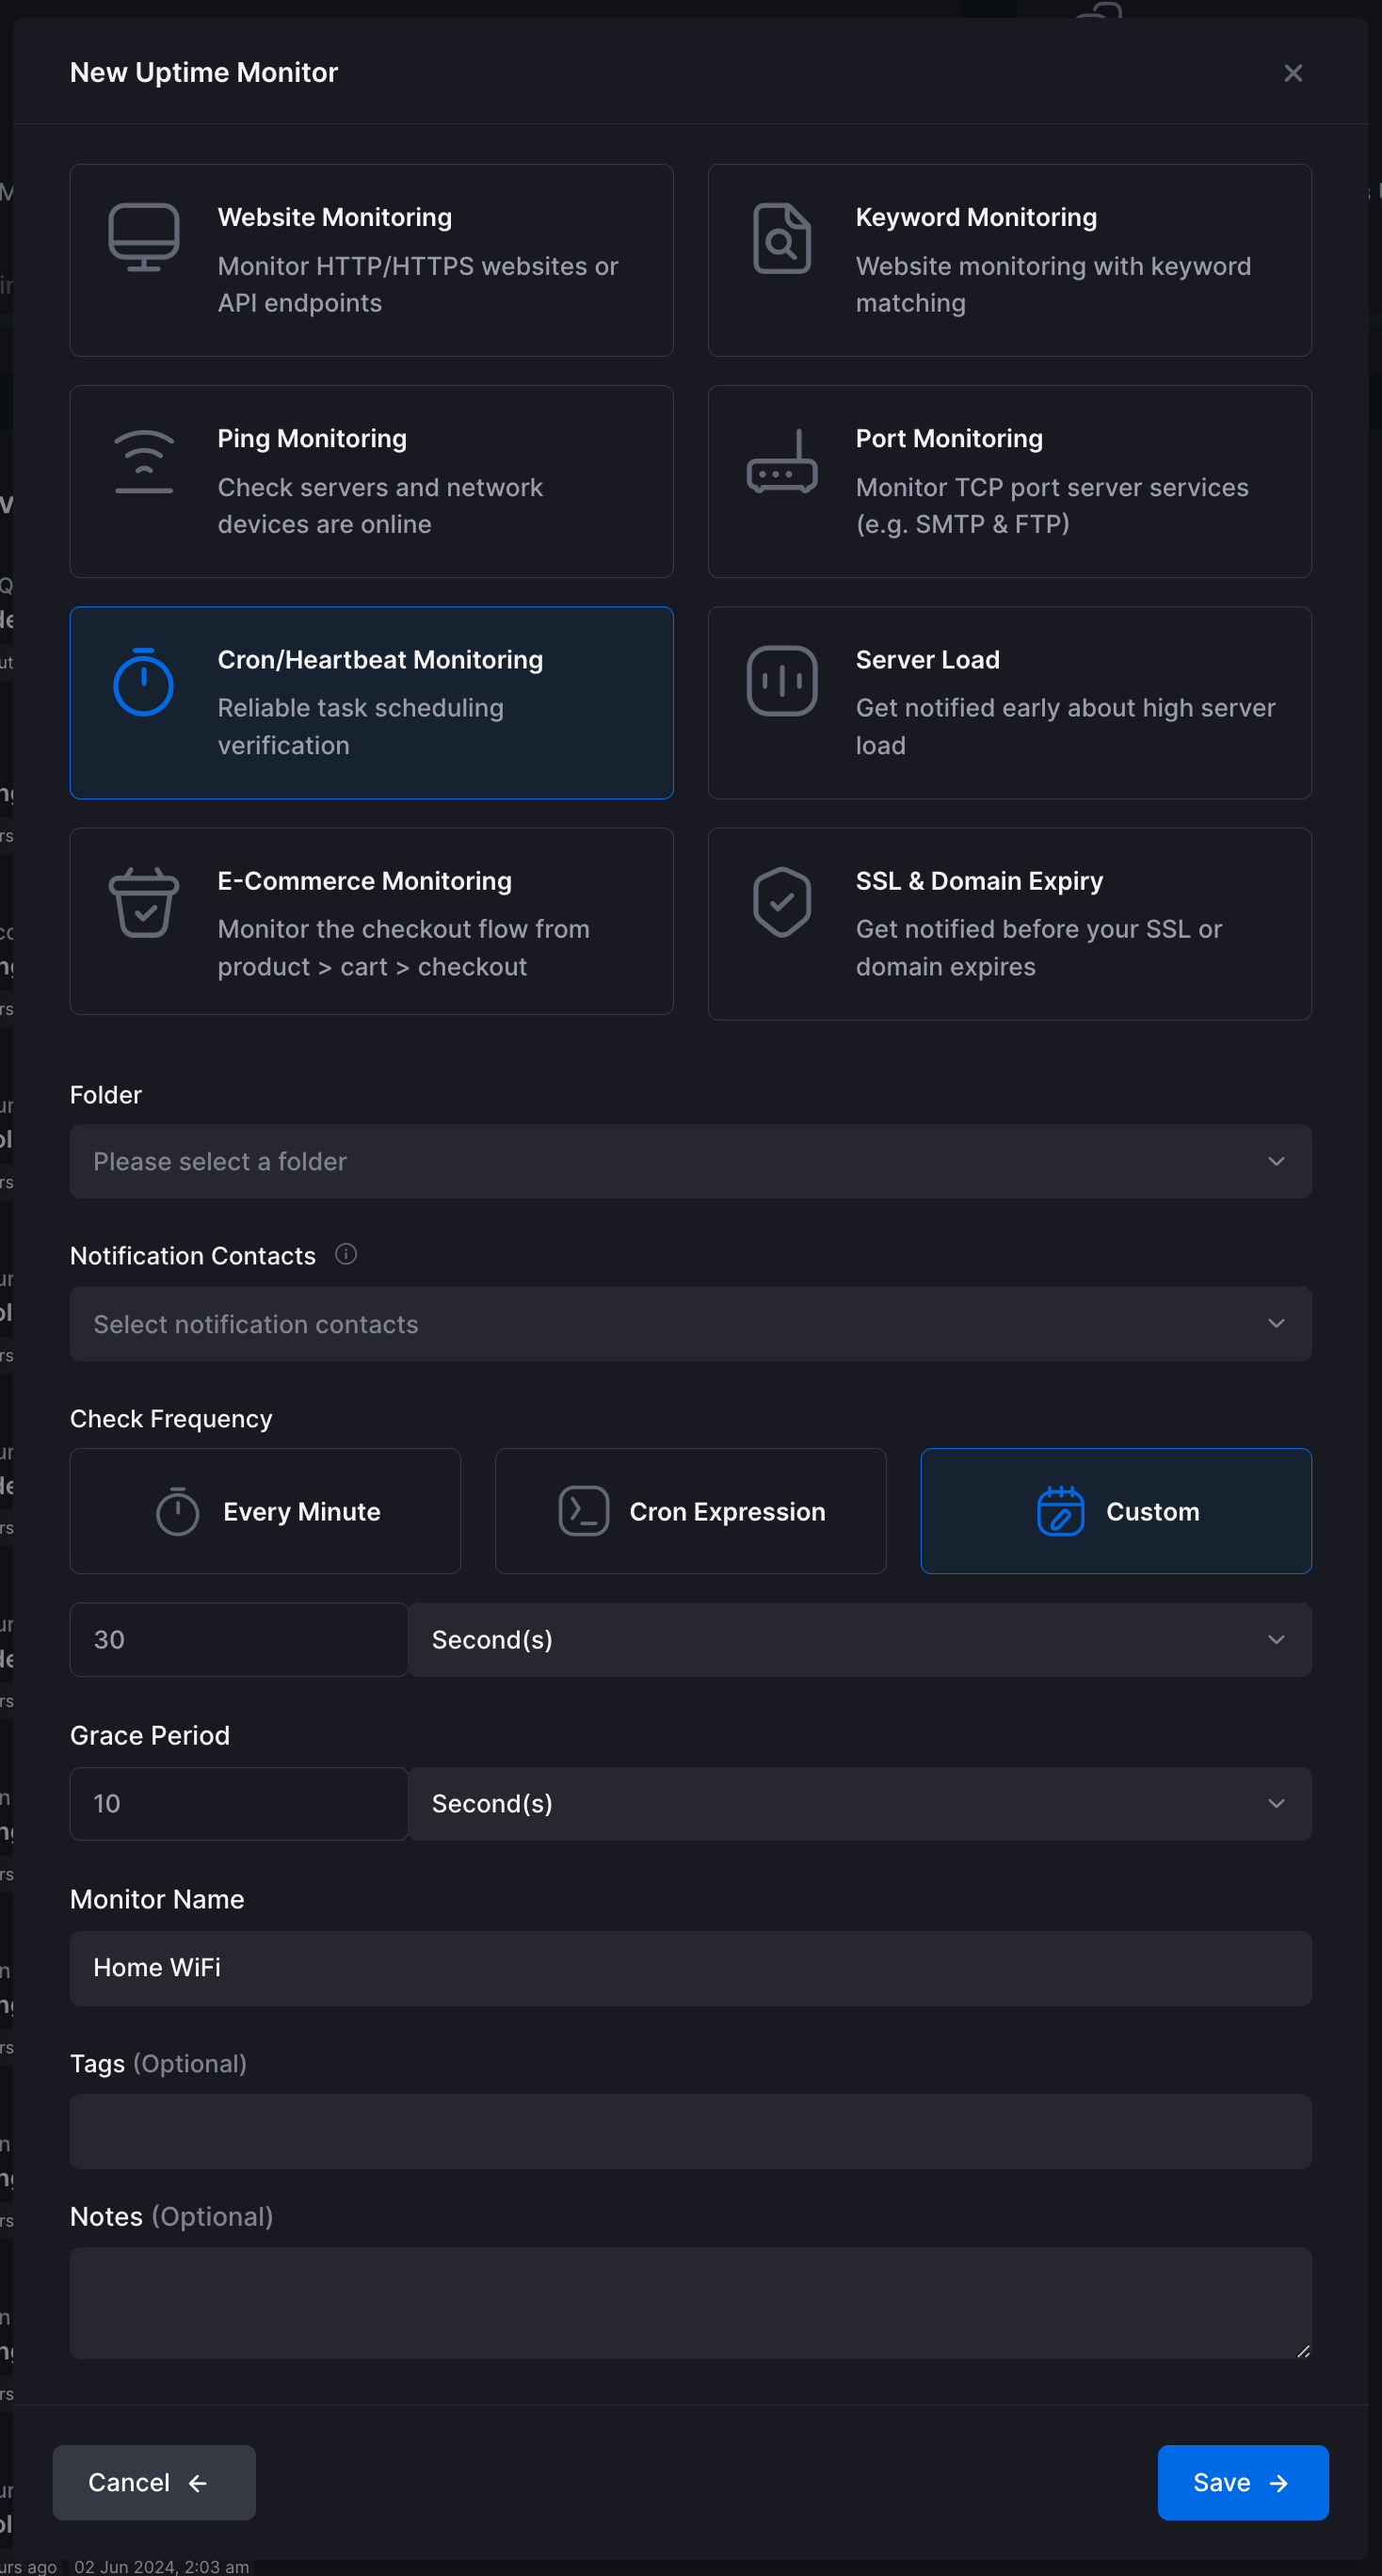This screenshot has width=1382, height=2576.
Task: Click the Monitor Name input field
Action: point(690,1967)
